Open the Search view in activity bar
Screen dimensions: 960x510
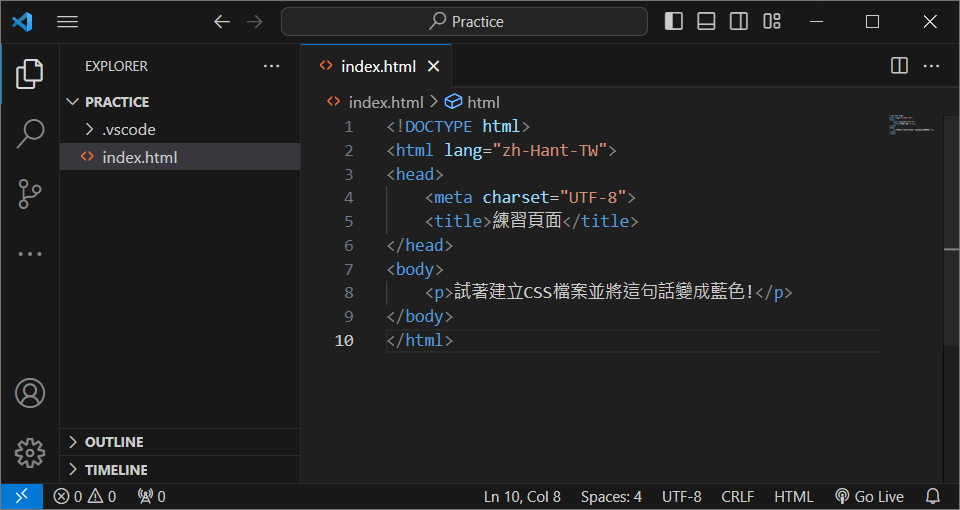click(30, 133)
